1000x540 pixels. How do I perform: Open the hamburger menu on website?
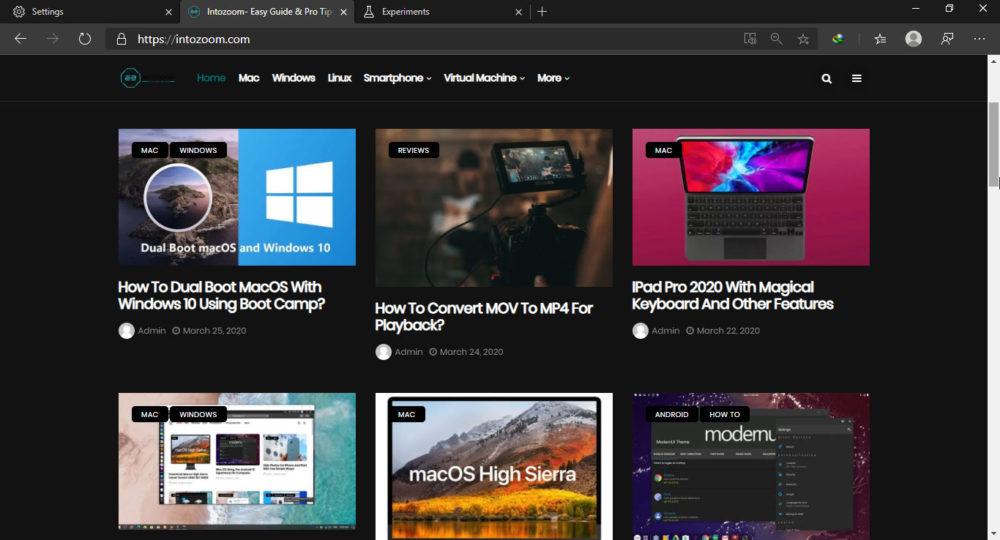pos(857,78)
